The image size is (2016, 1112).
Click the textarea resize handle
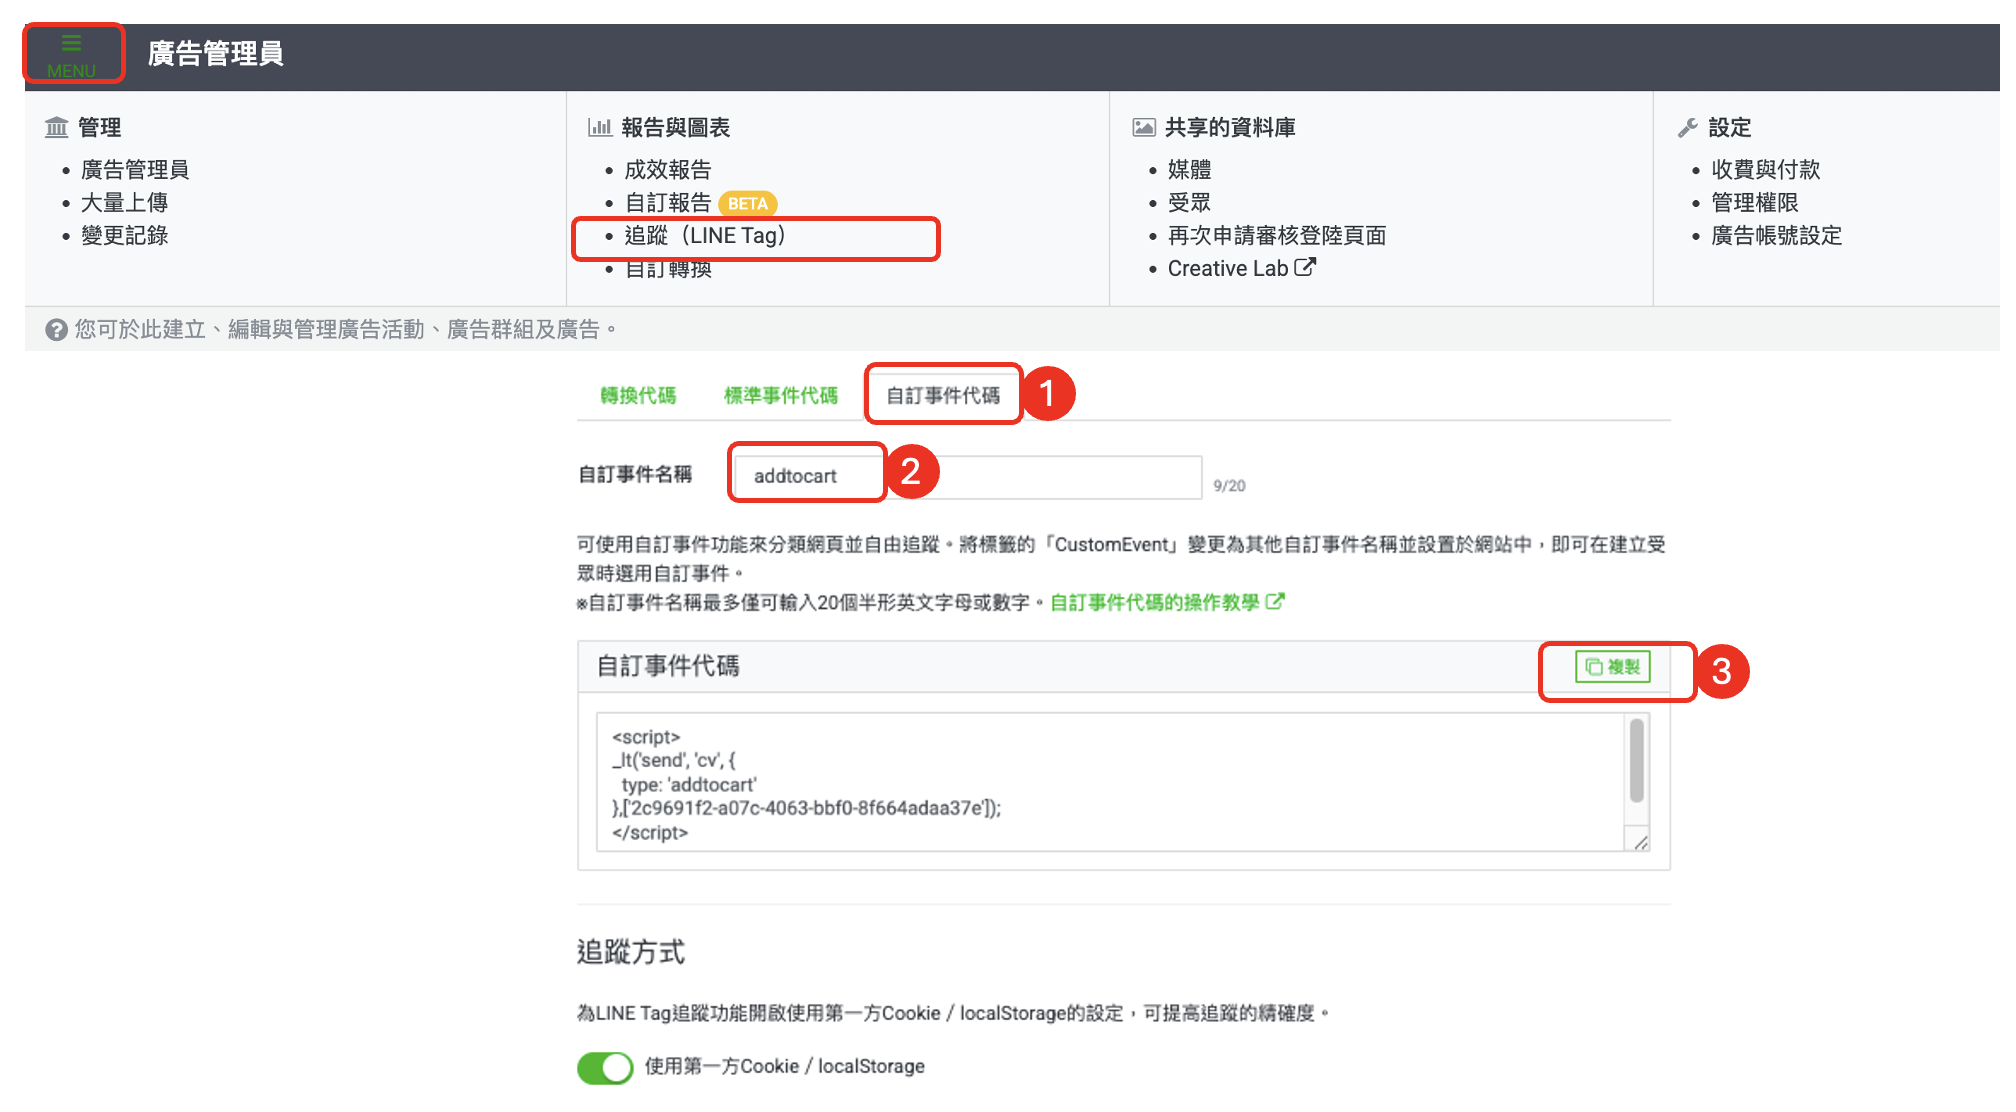click(1640, 843)
